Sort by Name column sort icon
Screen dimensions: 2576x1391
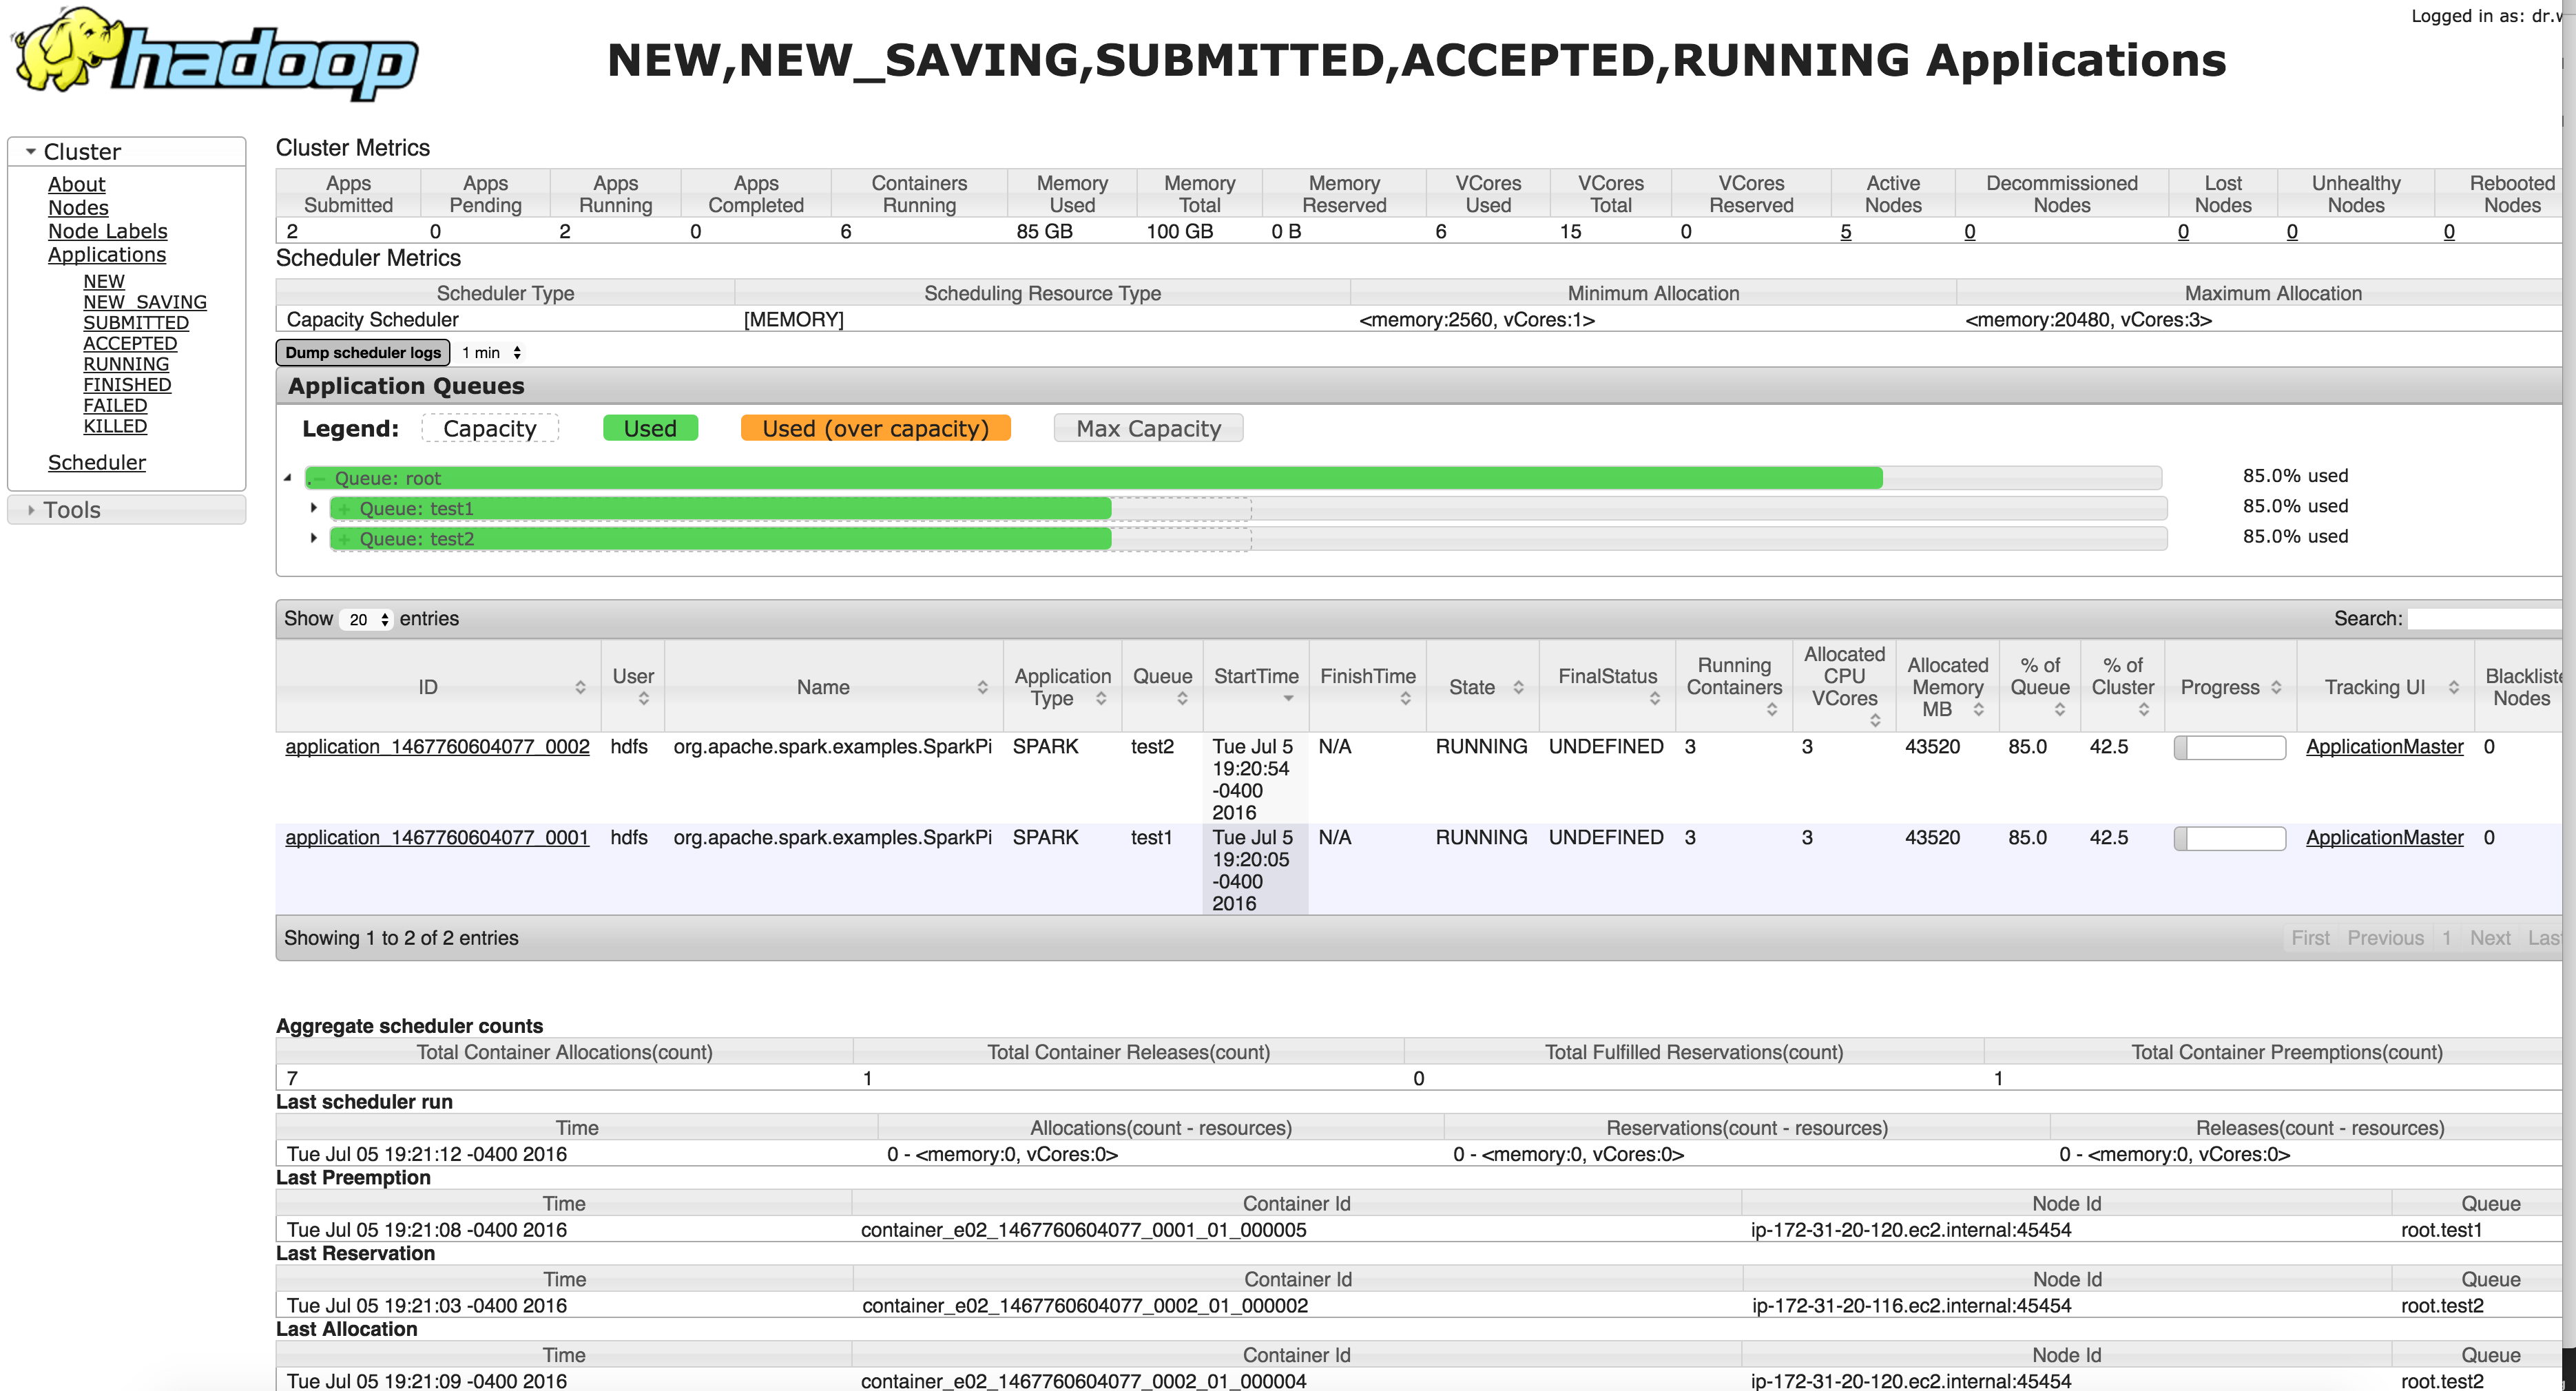tap(982, 687)
